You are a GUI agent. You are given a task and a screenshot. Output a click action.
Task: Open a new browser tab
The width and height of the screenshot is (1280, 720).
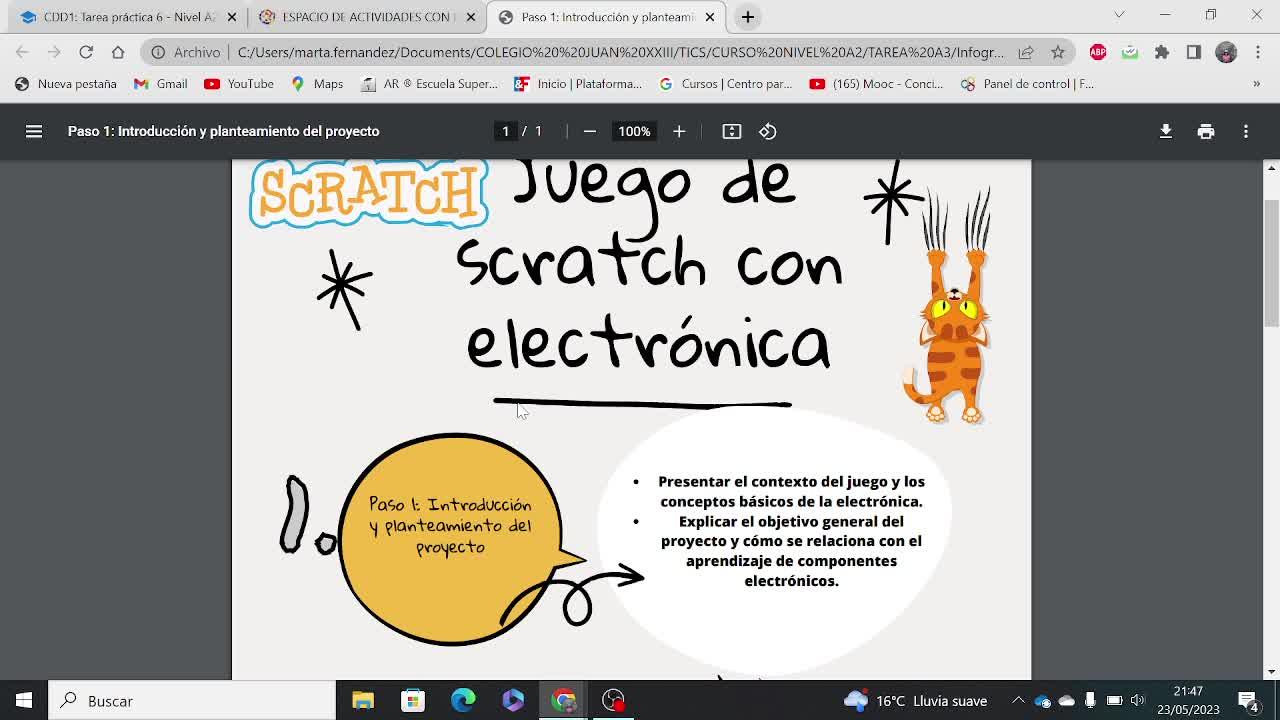click(x=747, y=17)
